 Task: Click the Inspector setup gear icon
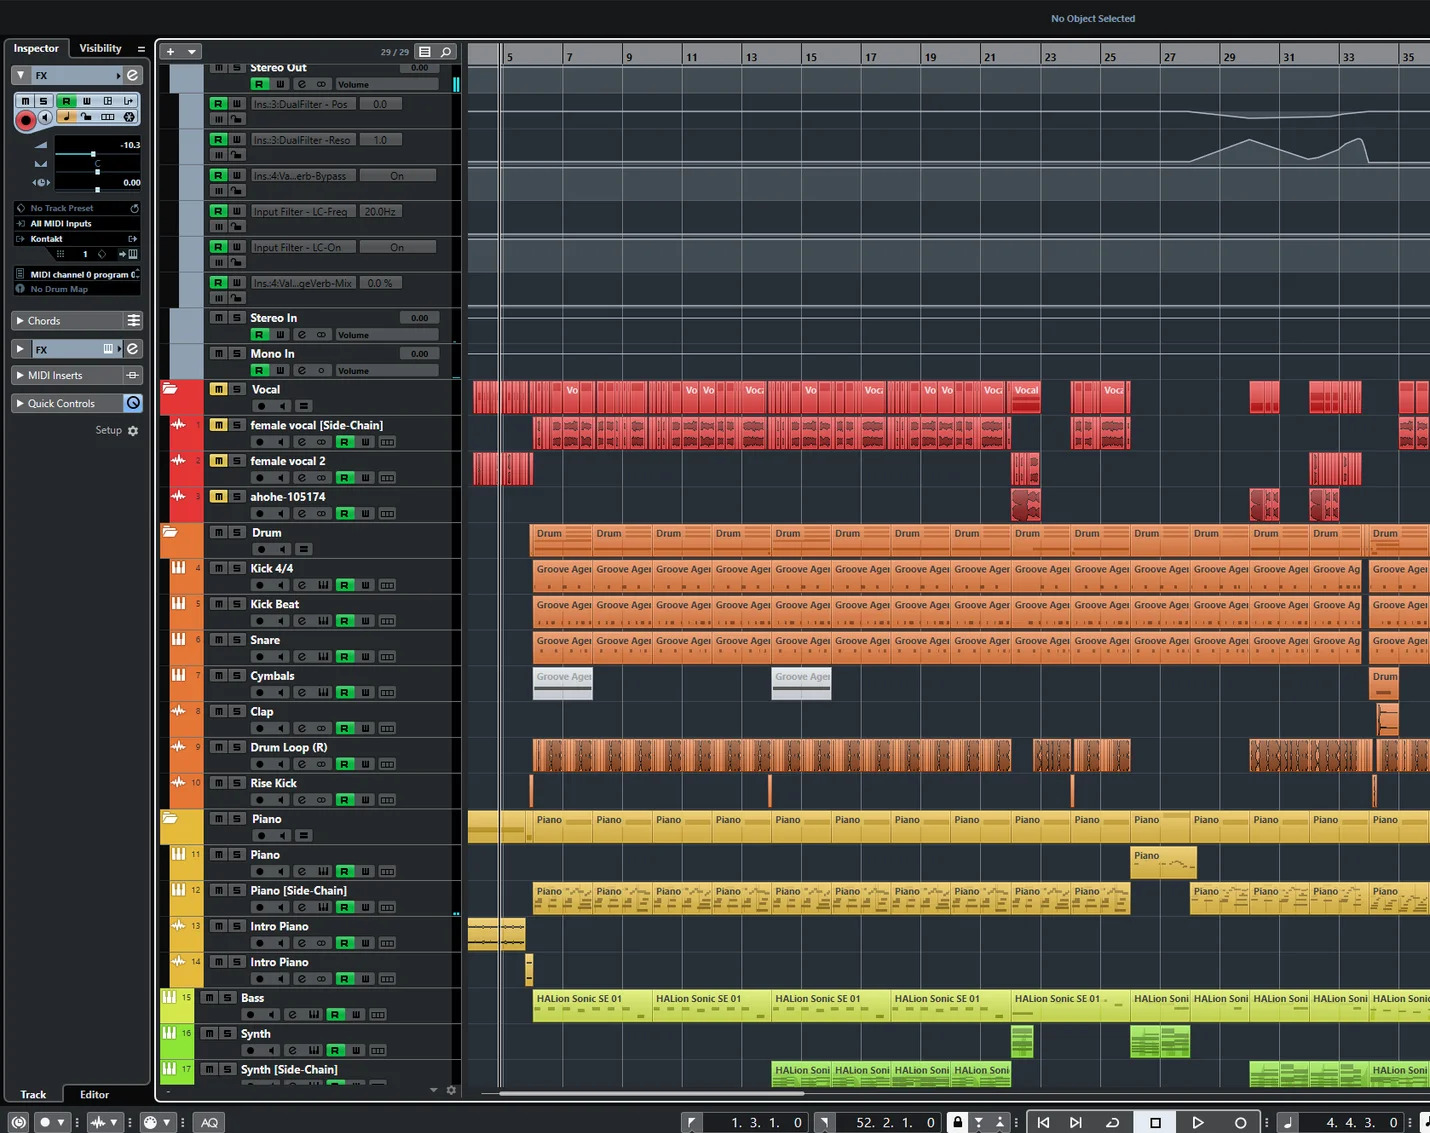coord(133,431)
